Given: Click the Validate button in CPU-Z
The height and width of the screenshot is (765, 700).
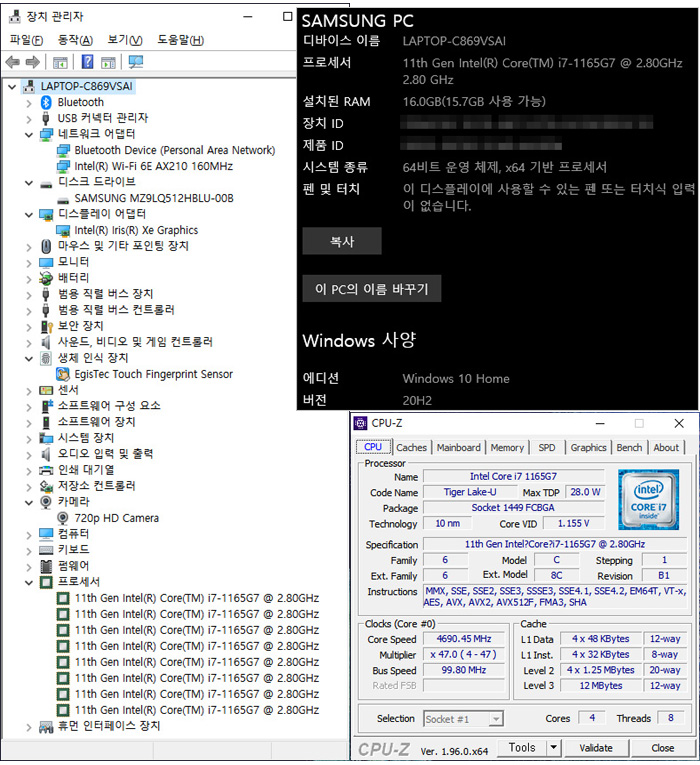Looking at the screenshot, I should 596,748.
